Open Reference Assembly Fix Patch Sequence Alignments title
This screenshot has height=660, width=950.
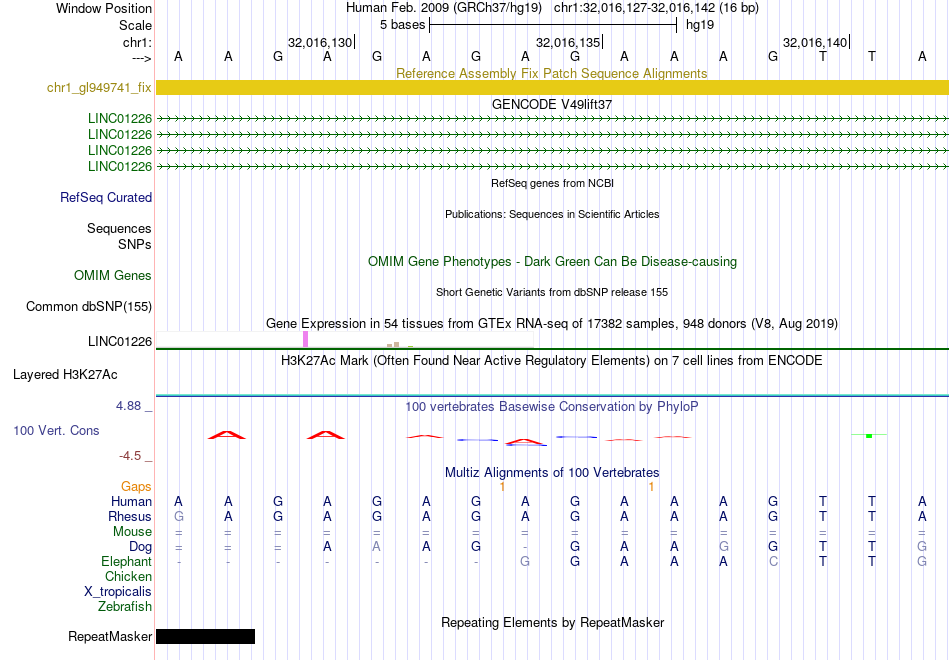[551, 73]
